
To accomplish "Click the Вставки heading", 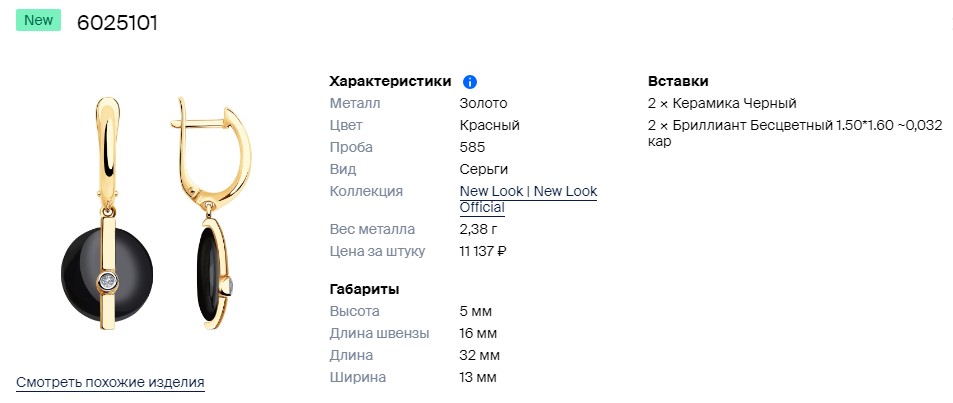I will point(678,81).
